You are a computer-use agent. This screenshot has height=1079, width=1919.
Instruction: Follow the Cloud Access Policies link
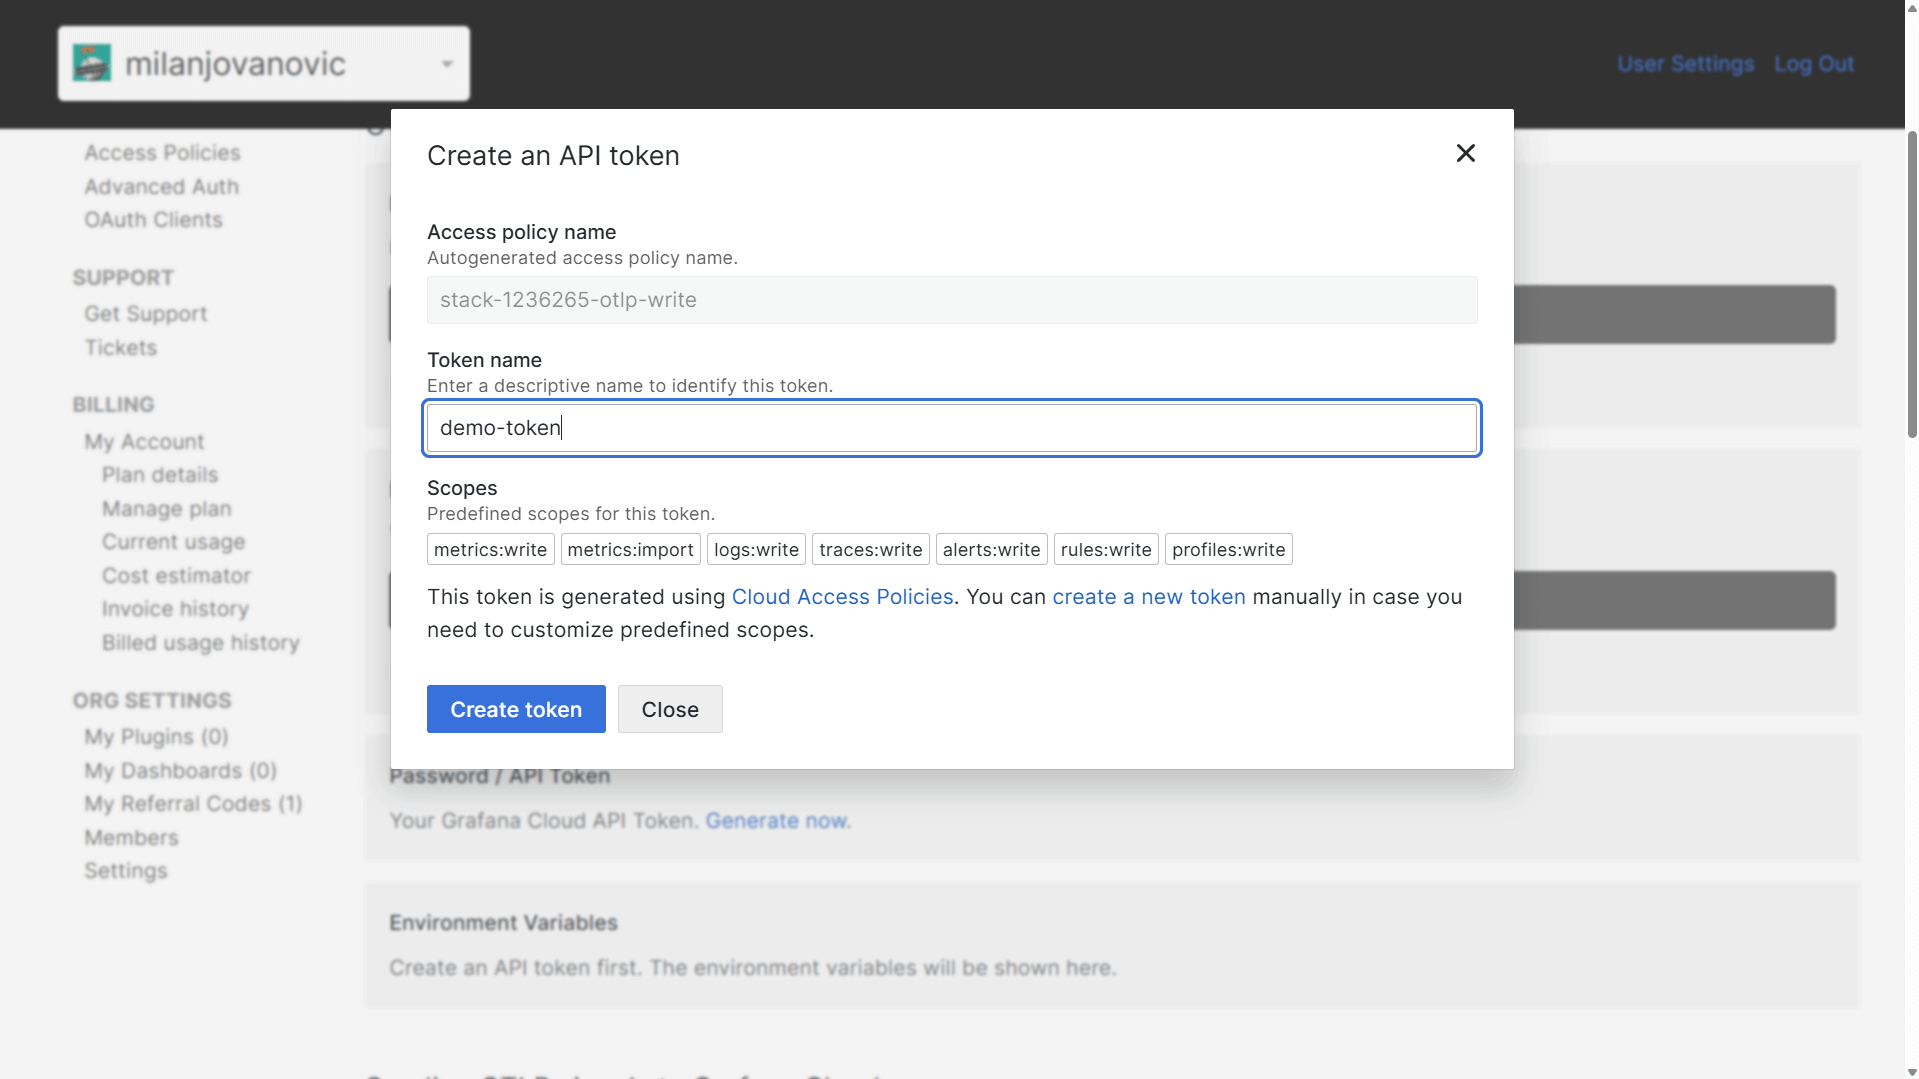pos(842,596)
